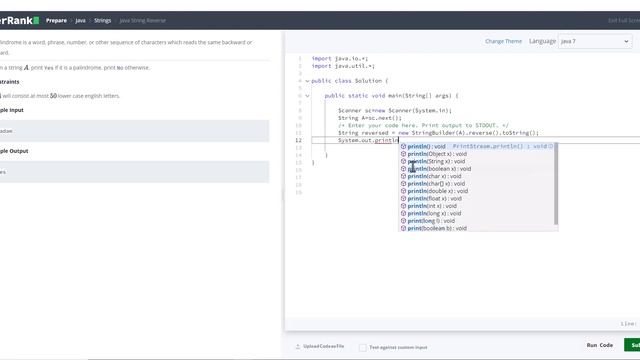This screenshot has height=360, width=640.
Task: Select println(char x) : void suggestion
Action: (476, 176)
